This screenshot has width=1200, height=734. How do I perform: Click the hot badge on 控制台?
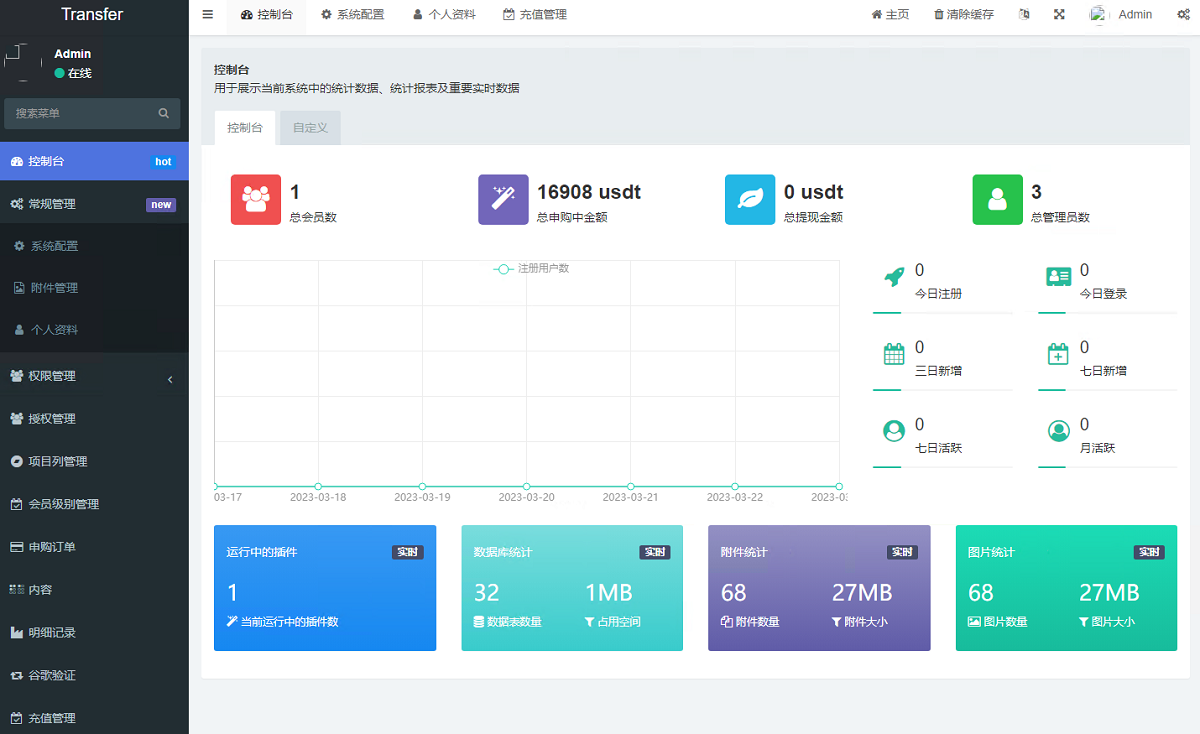point(163,162)
